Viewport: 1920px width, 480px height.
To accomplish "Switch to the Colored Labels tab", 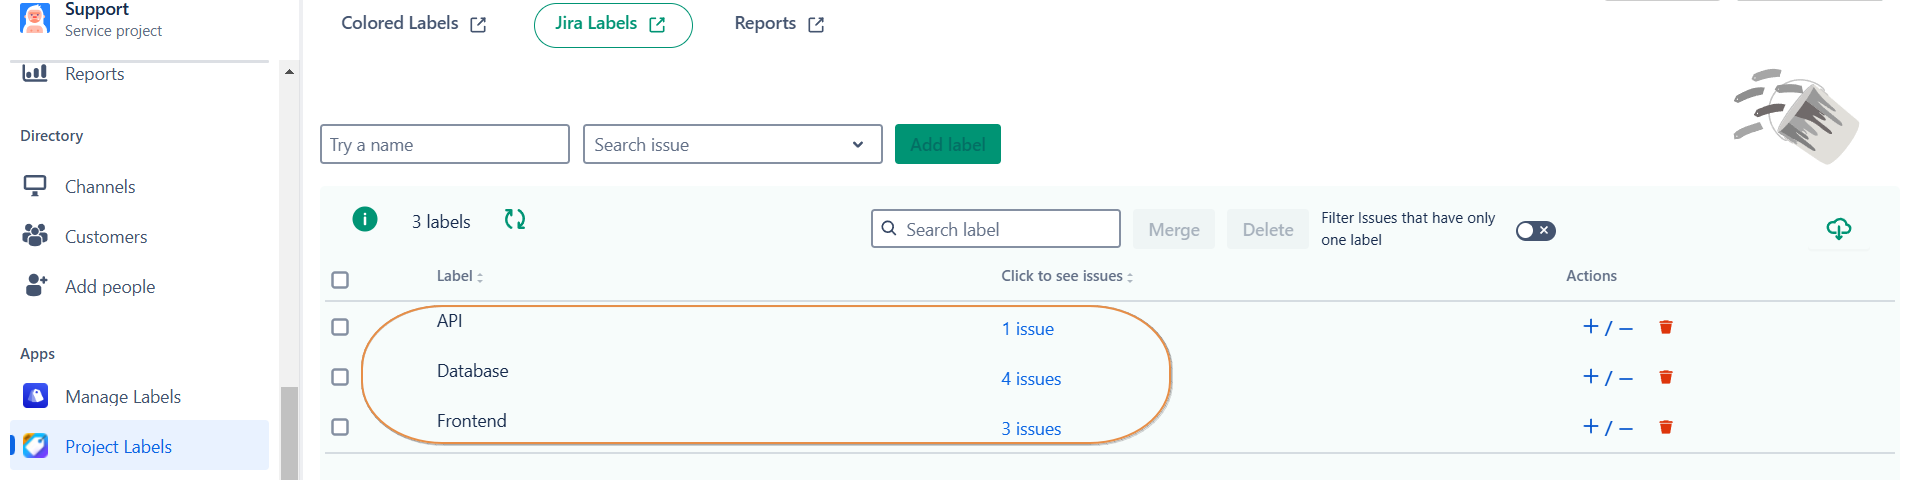I will coord(413,24).
